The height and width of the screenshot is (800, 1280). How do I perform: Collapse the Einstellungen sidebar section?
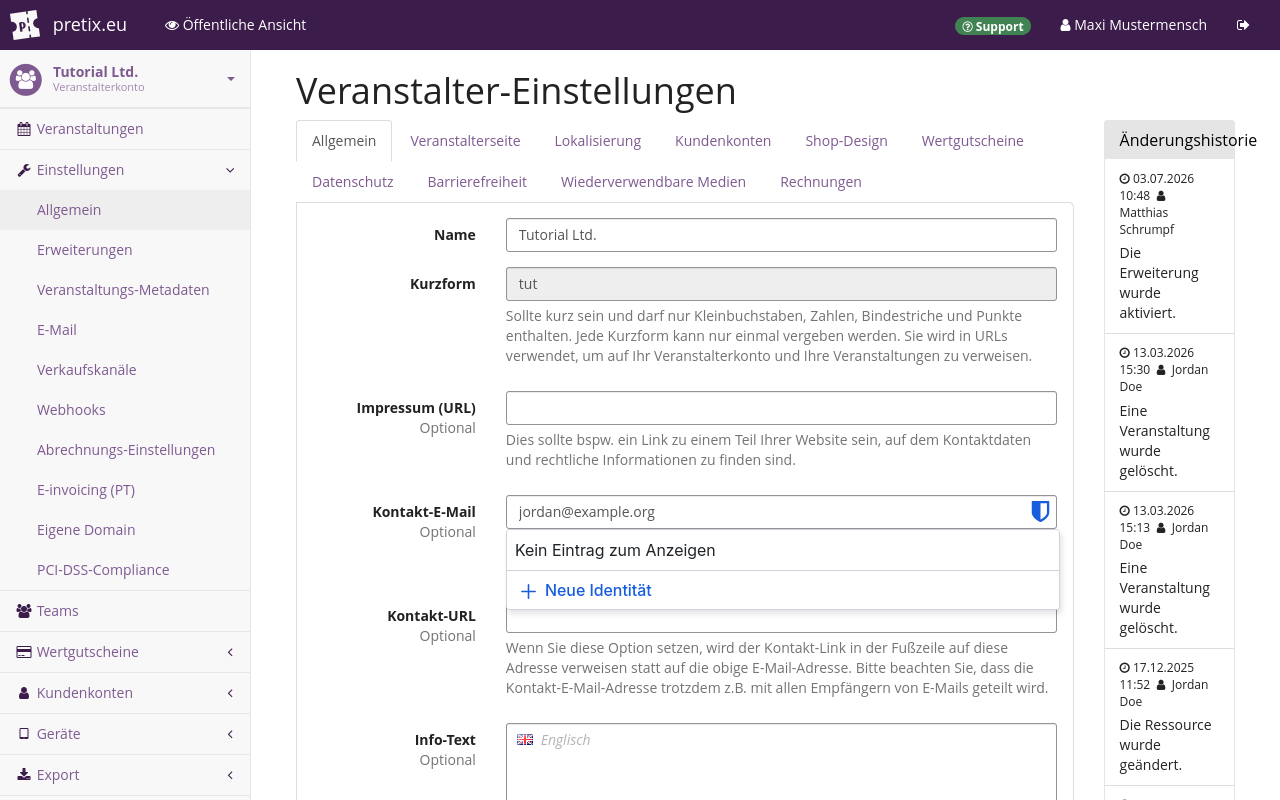230,170
